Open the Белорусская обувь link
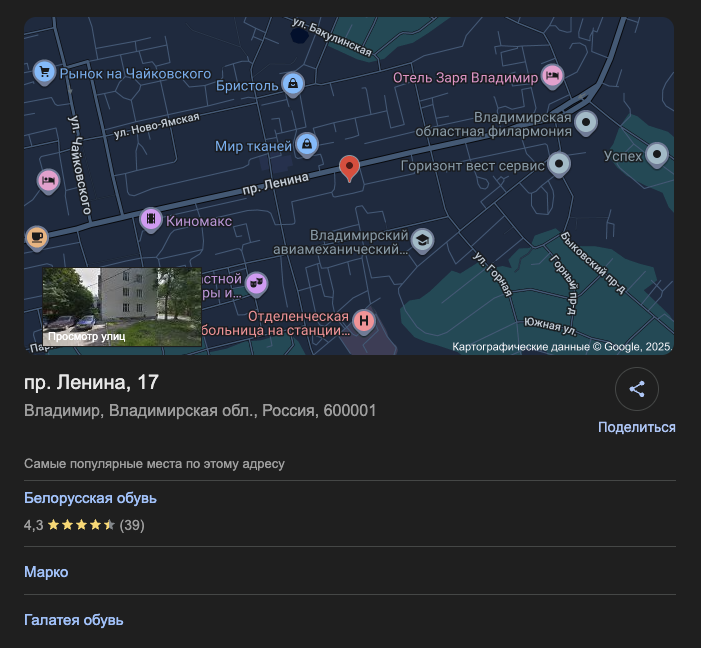The height and width of the screenshot is (648, 701). tap(90, 498)
